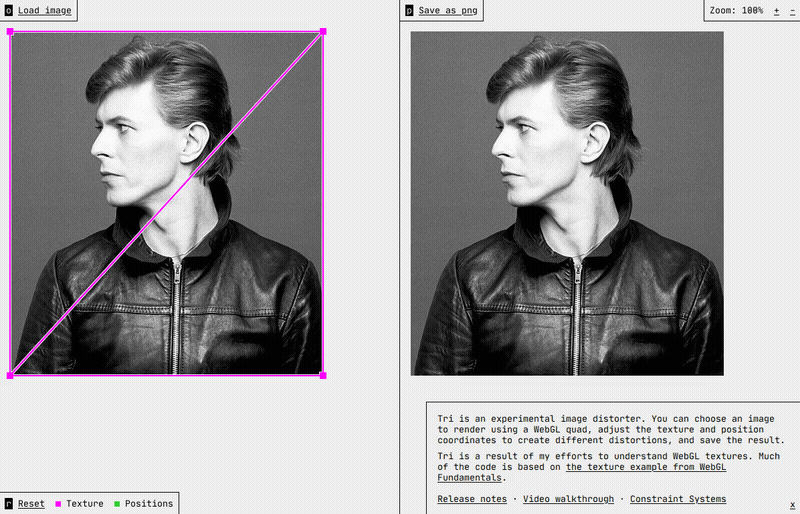This screenshot has width=800, height=514.
Task: Click the green Positions color square
Action: [117, 504]
